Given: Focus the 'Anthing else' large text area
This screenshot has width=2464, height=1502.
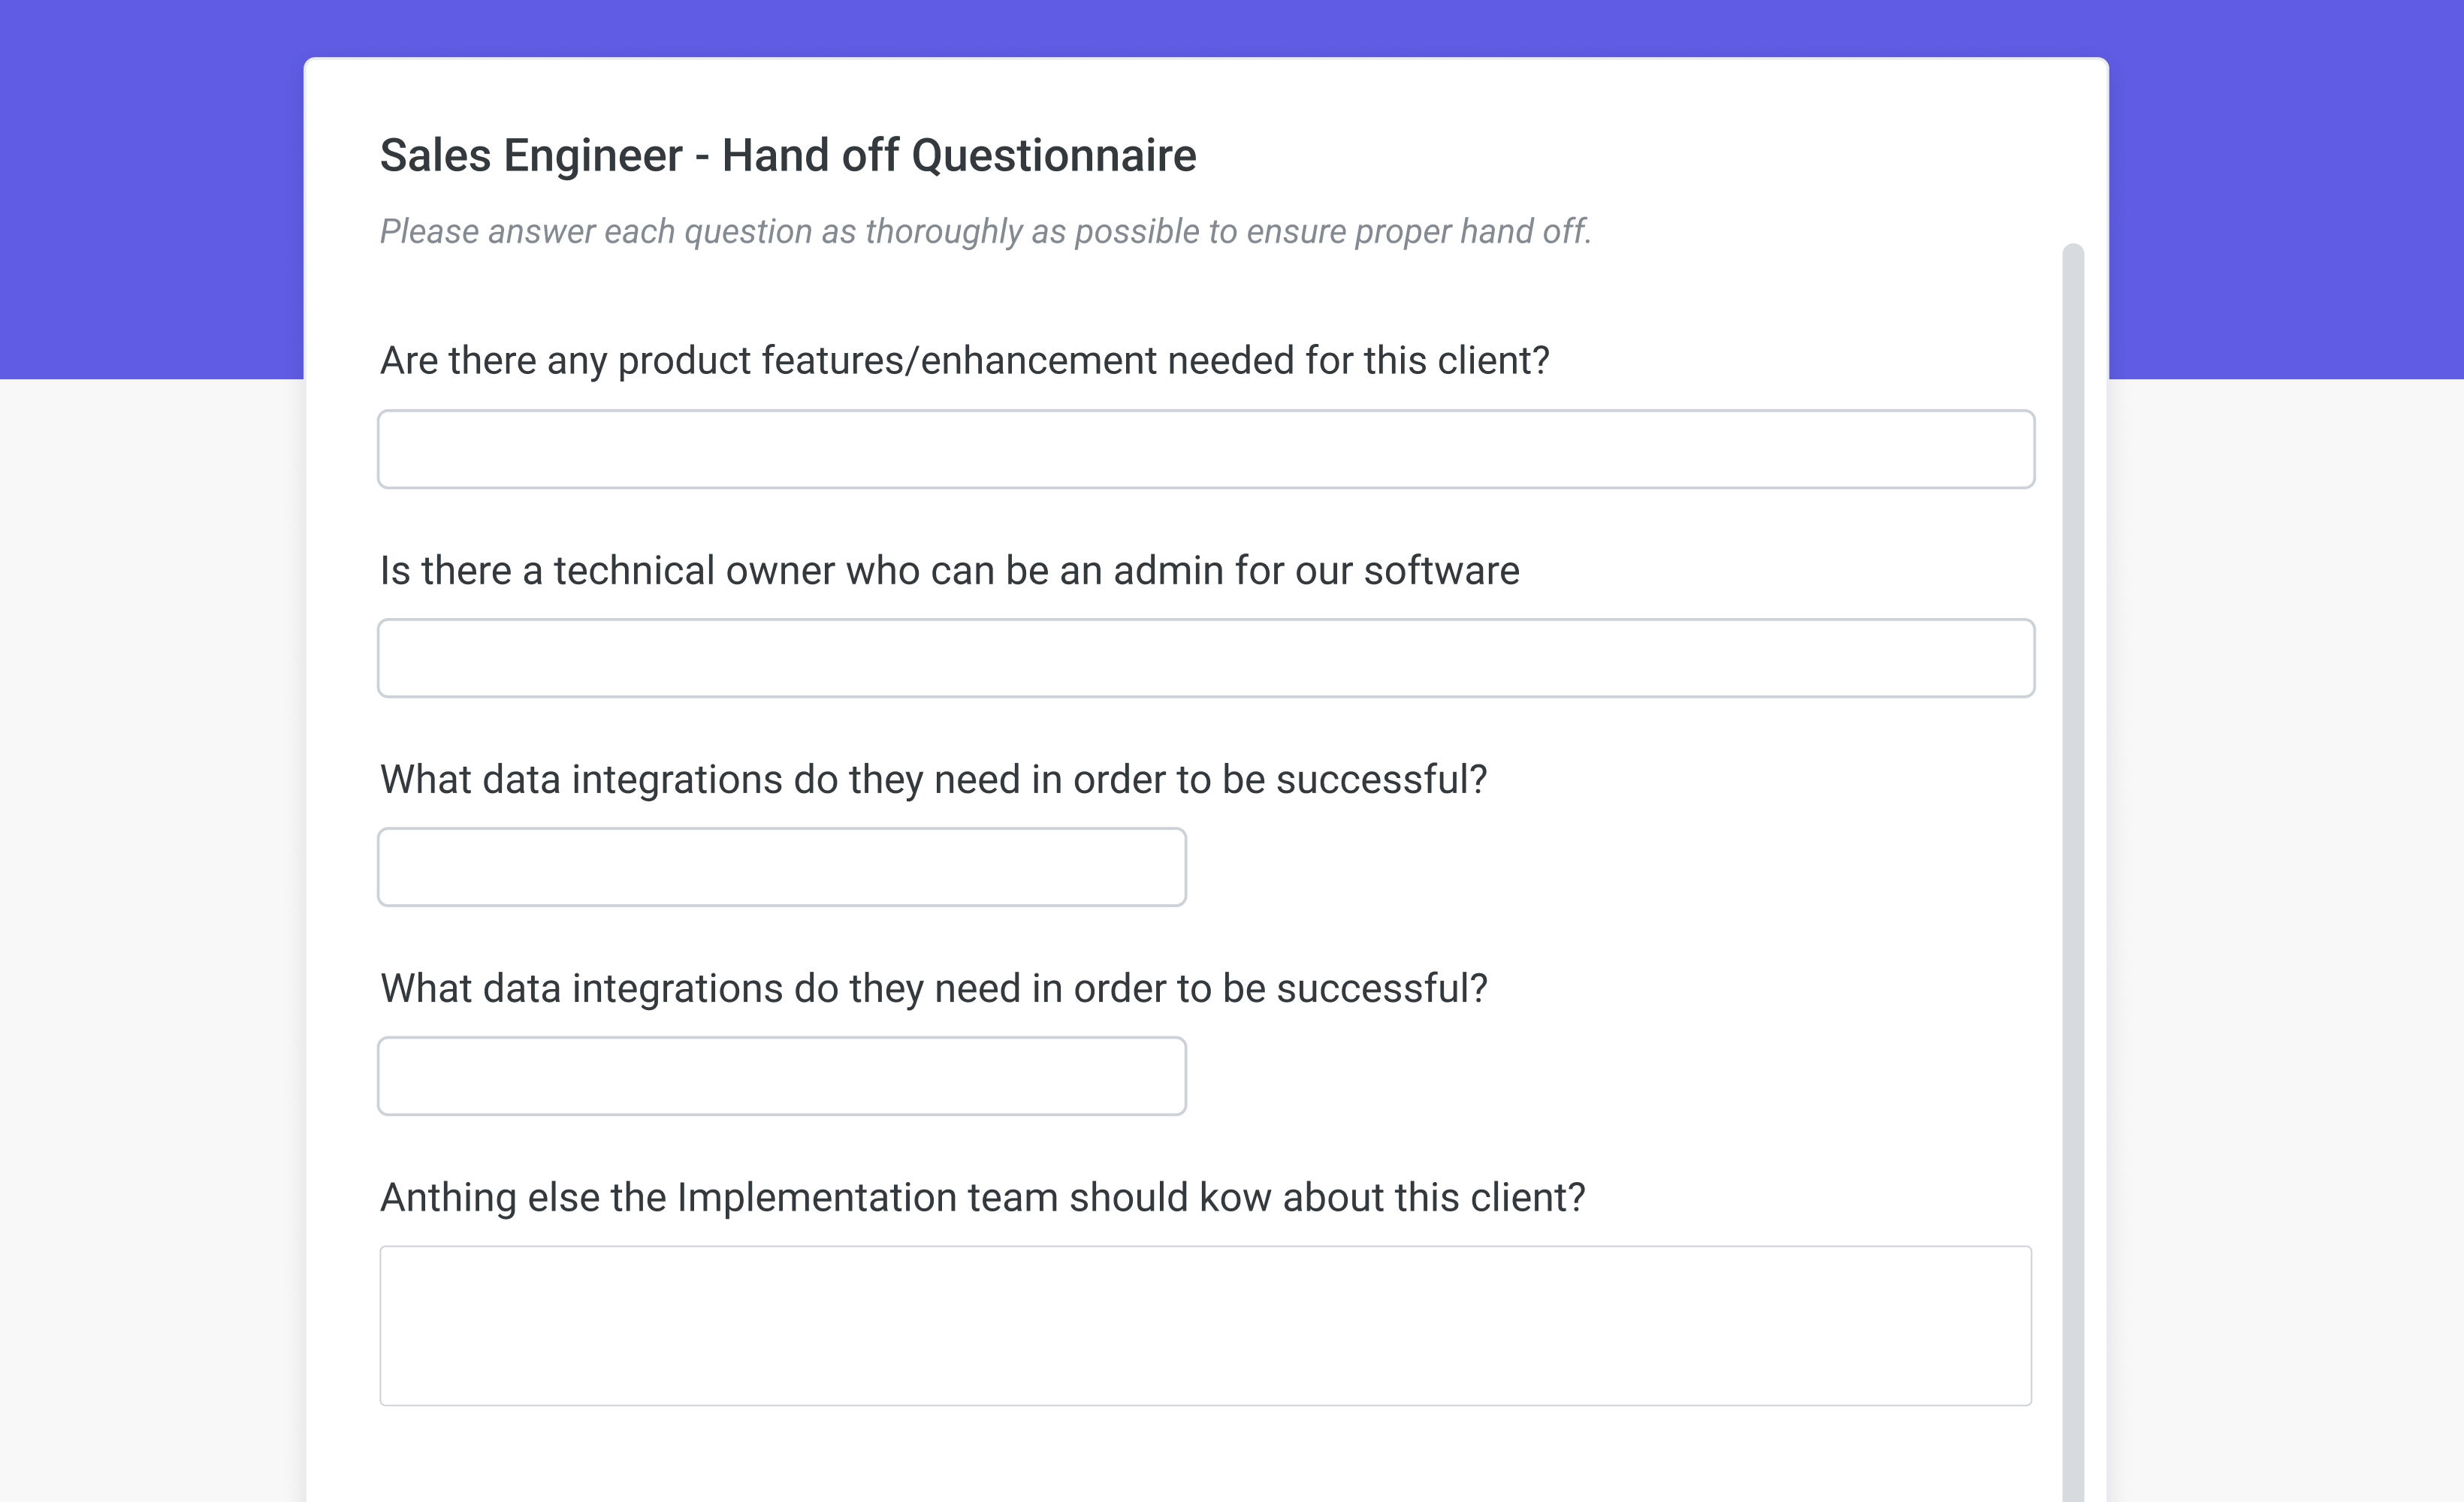Looking at the screenshot, I should tap(1206, 1326).
